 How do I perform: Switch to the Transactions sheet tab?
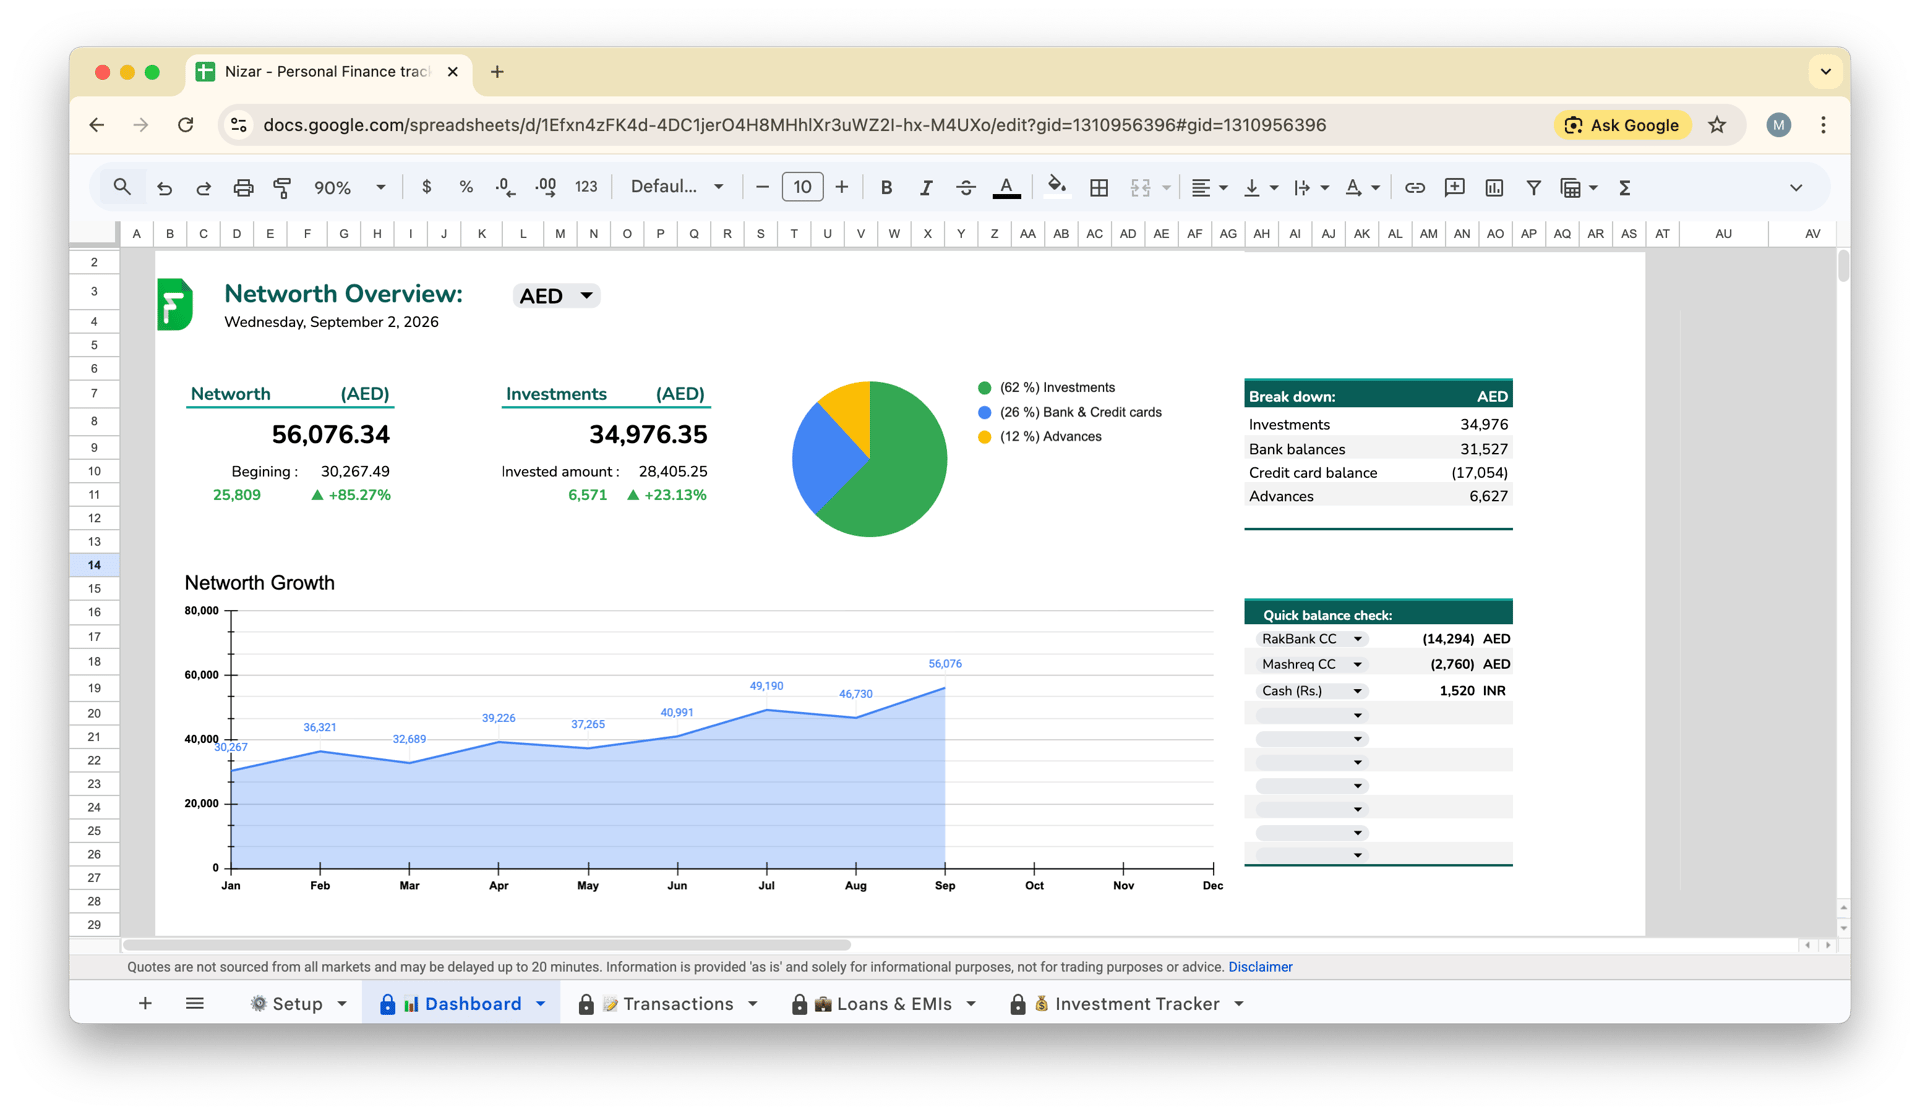677,1004
